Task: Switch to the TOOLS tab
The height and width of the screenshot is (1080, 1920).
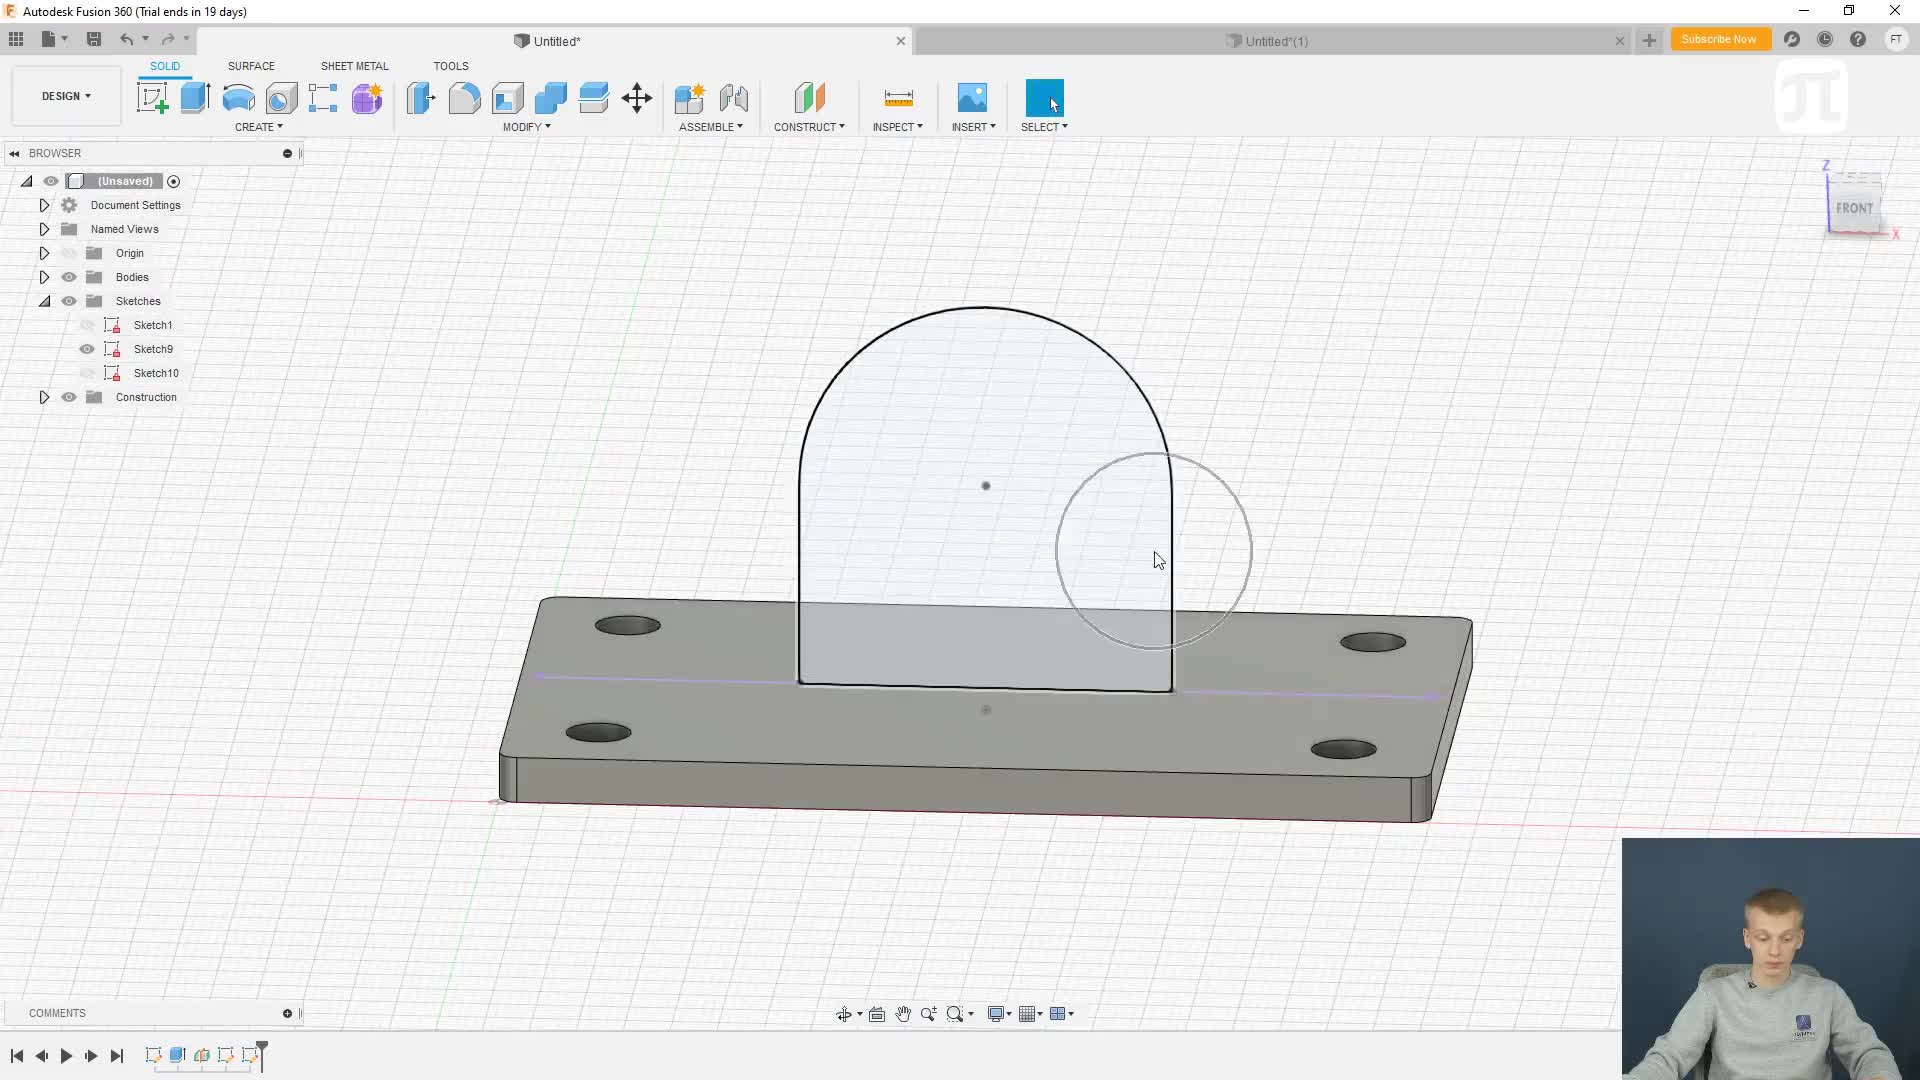Action: pos(451,66)
